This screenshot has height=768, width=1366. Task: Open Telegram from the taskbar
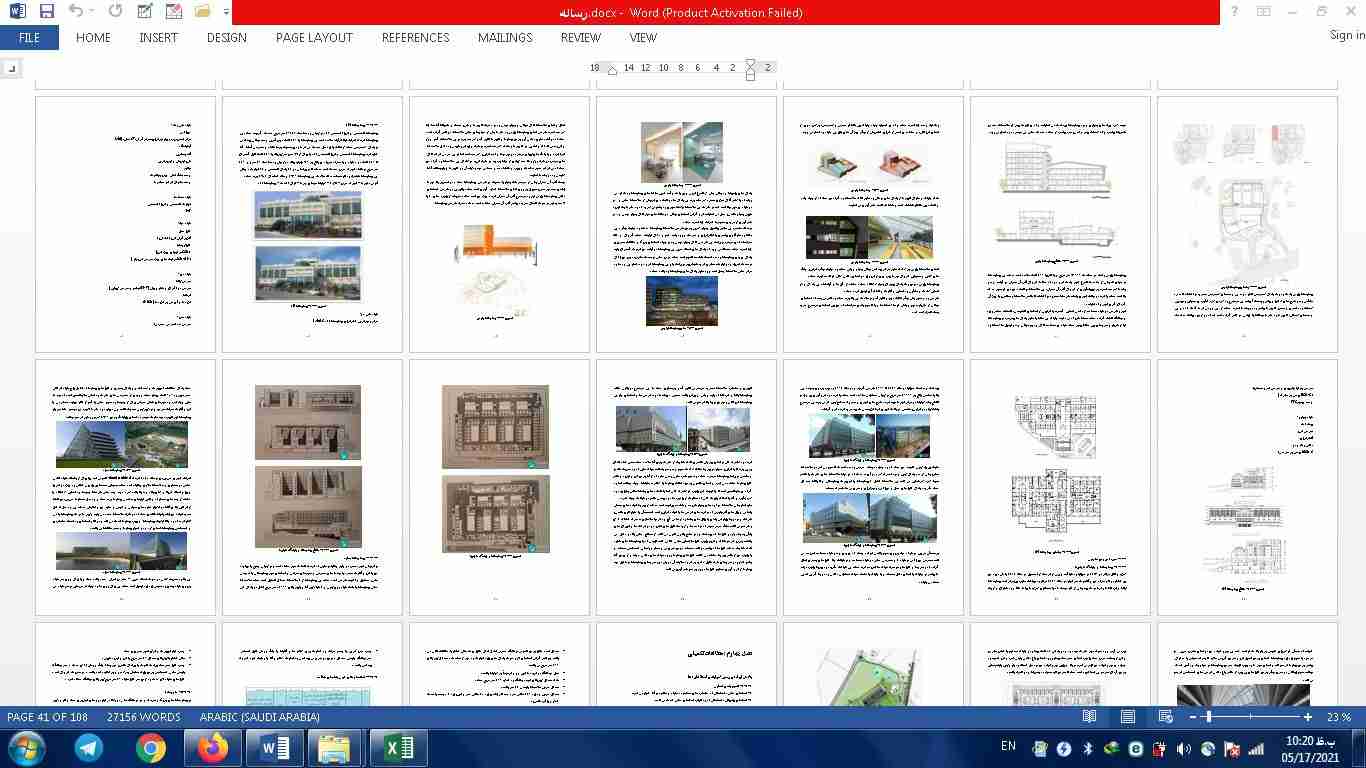coord(89,748)
